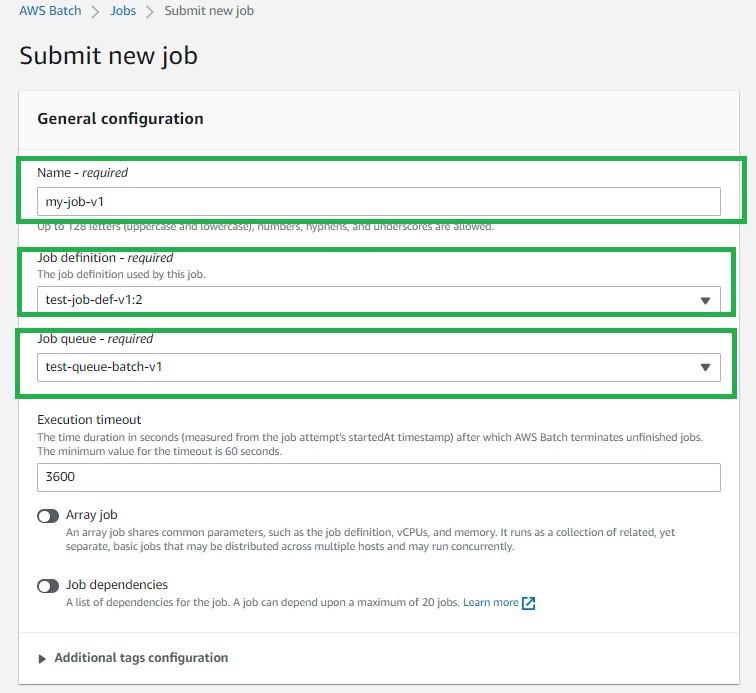Image resolution: width=756 pixels, height=693 pixels.
Task: Click the General configuration section heading
Action: [x=120, y=119]
